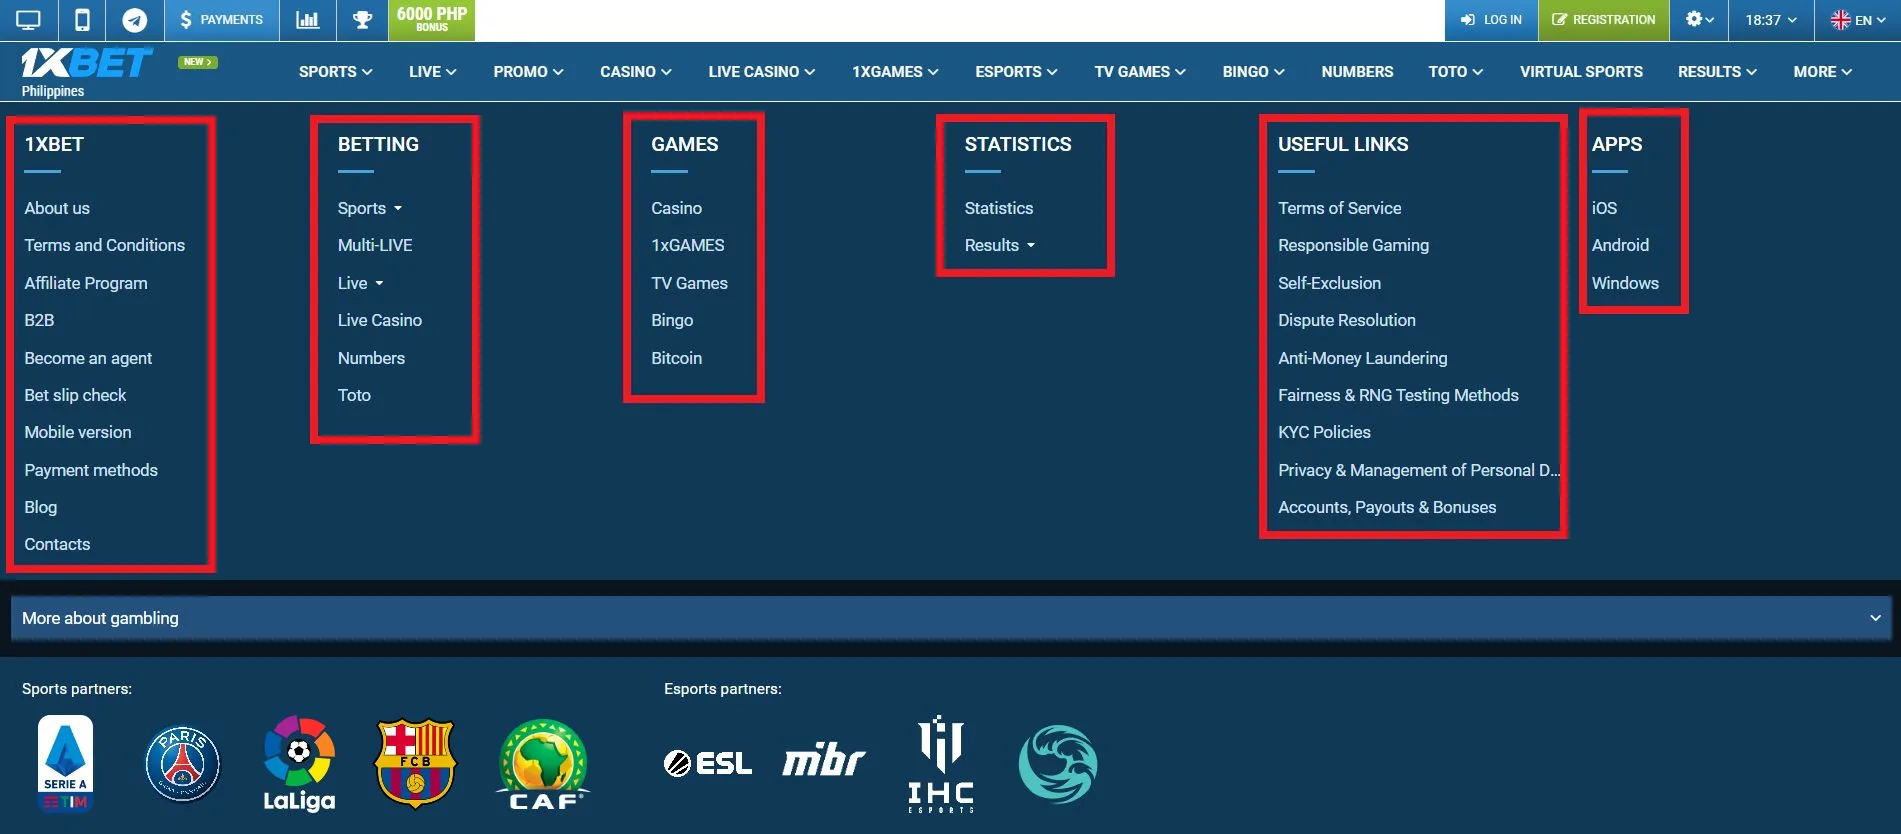Open the NEW badge beside the logo
This screenshot has width=1901, height=834.
click(197, 62)
